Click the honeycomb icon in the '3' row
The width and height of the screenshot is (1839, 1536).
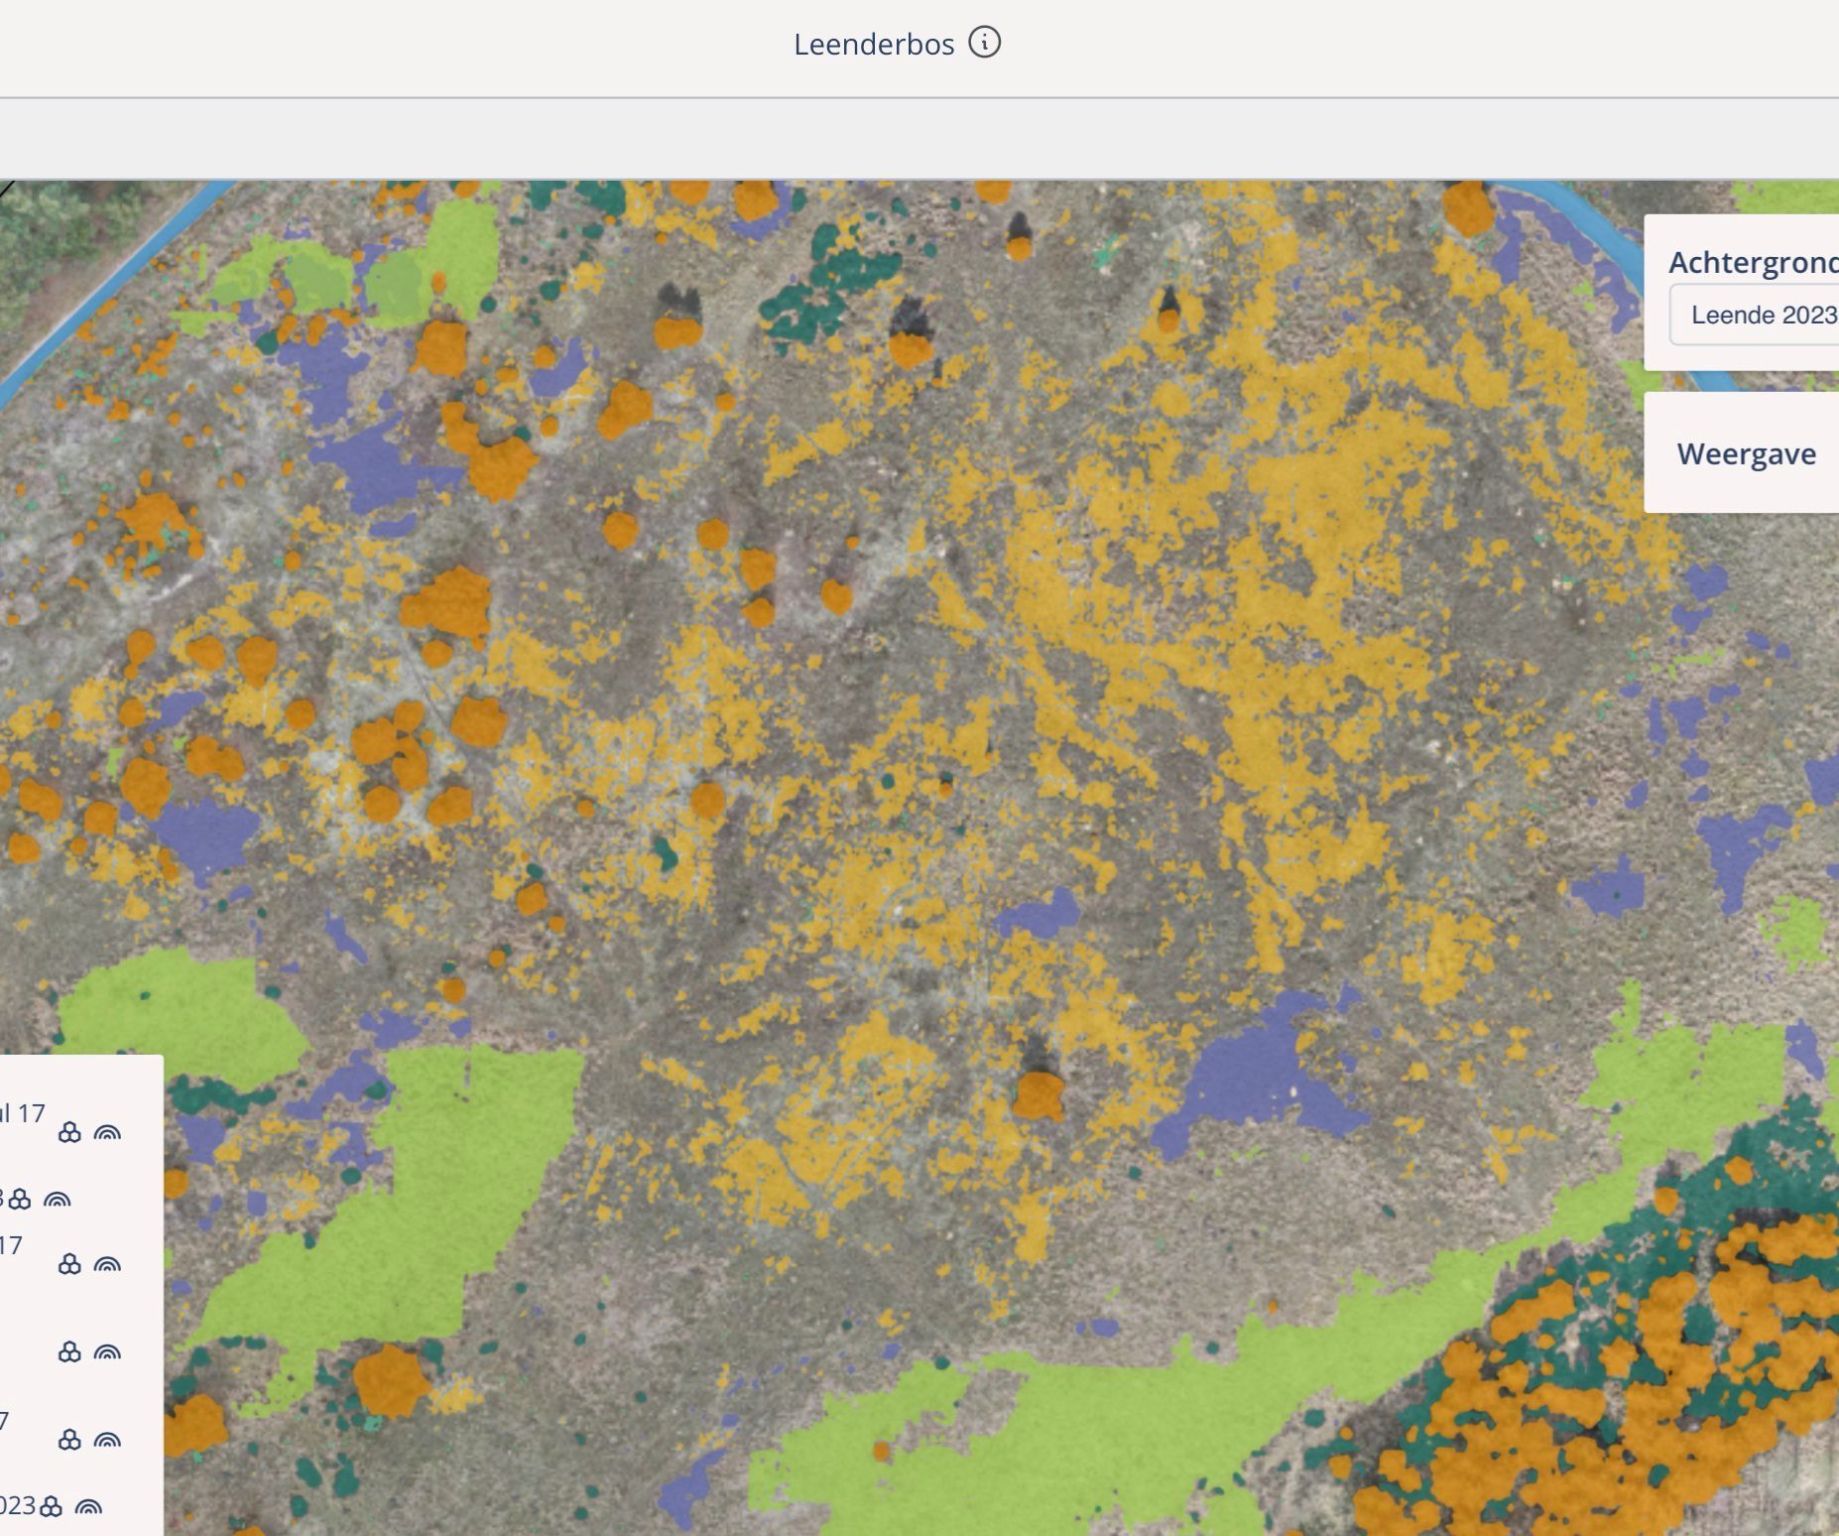pos(20,1199)
